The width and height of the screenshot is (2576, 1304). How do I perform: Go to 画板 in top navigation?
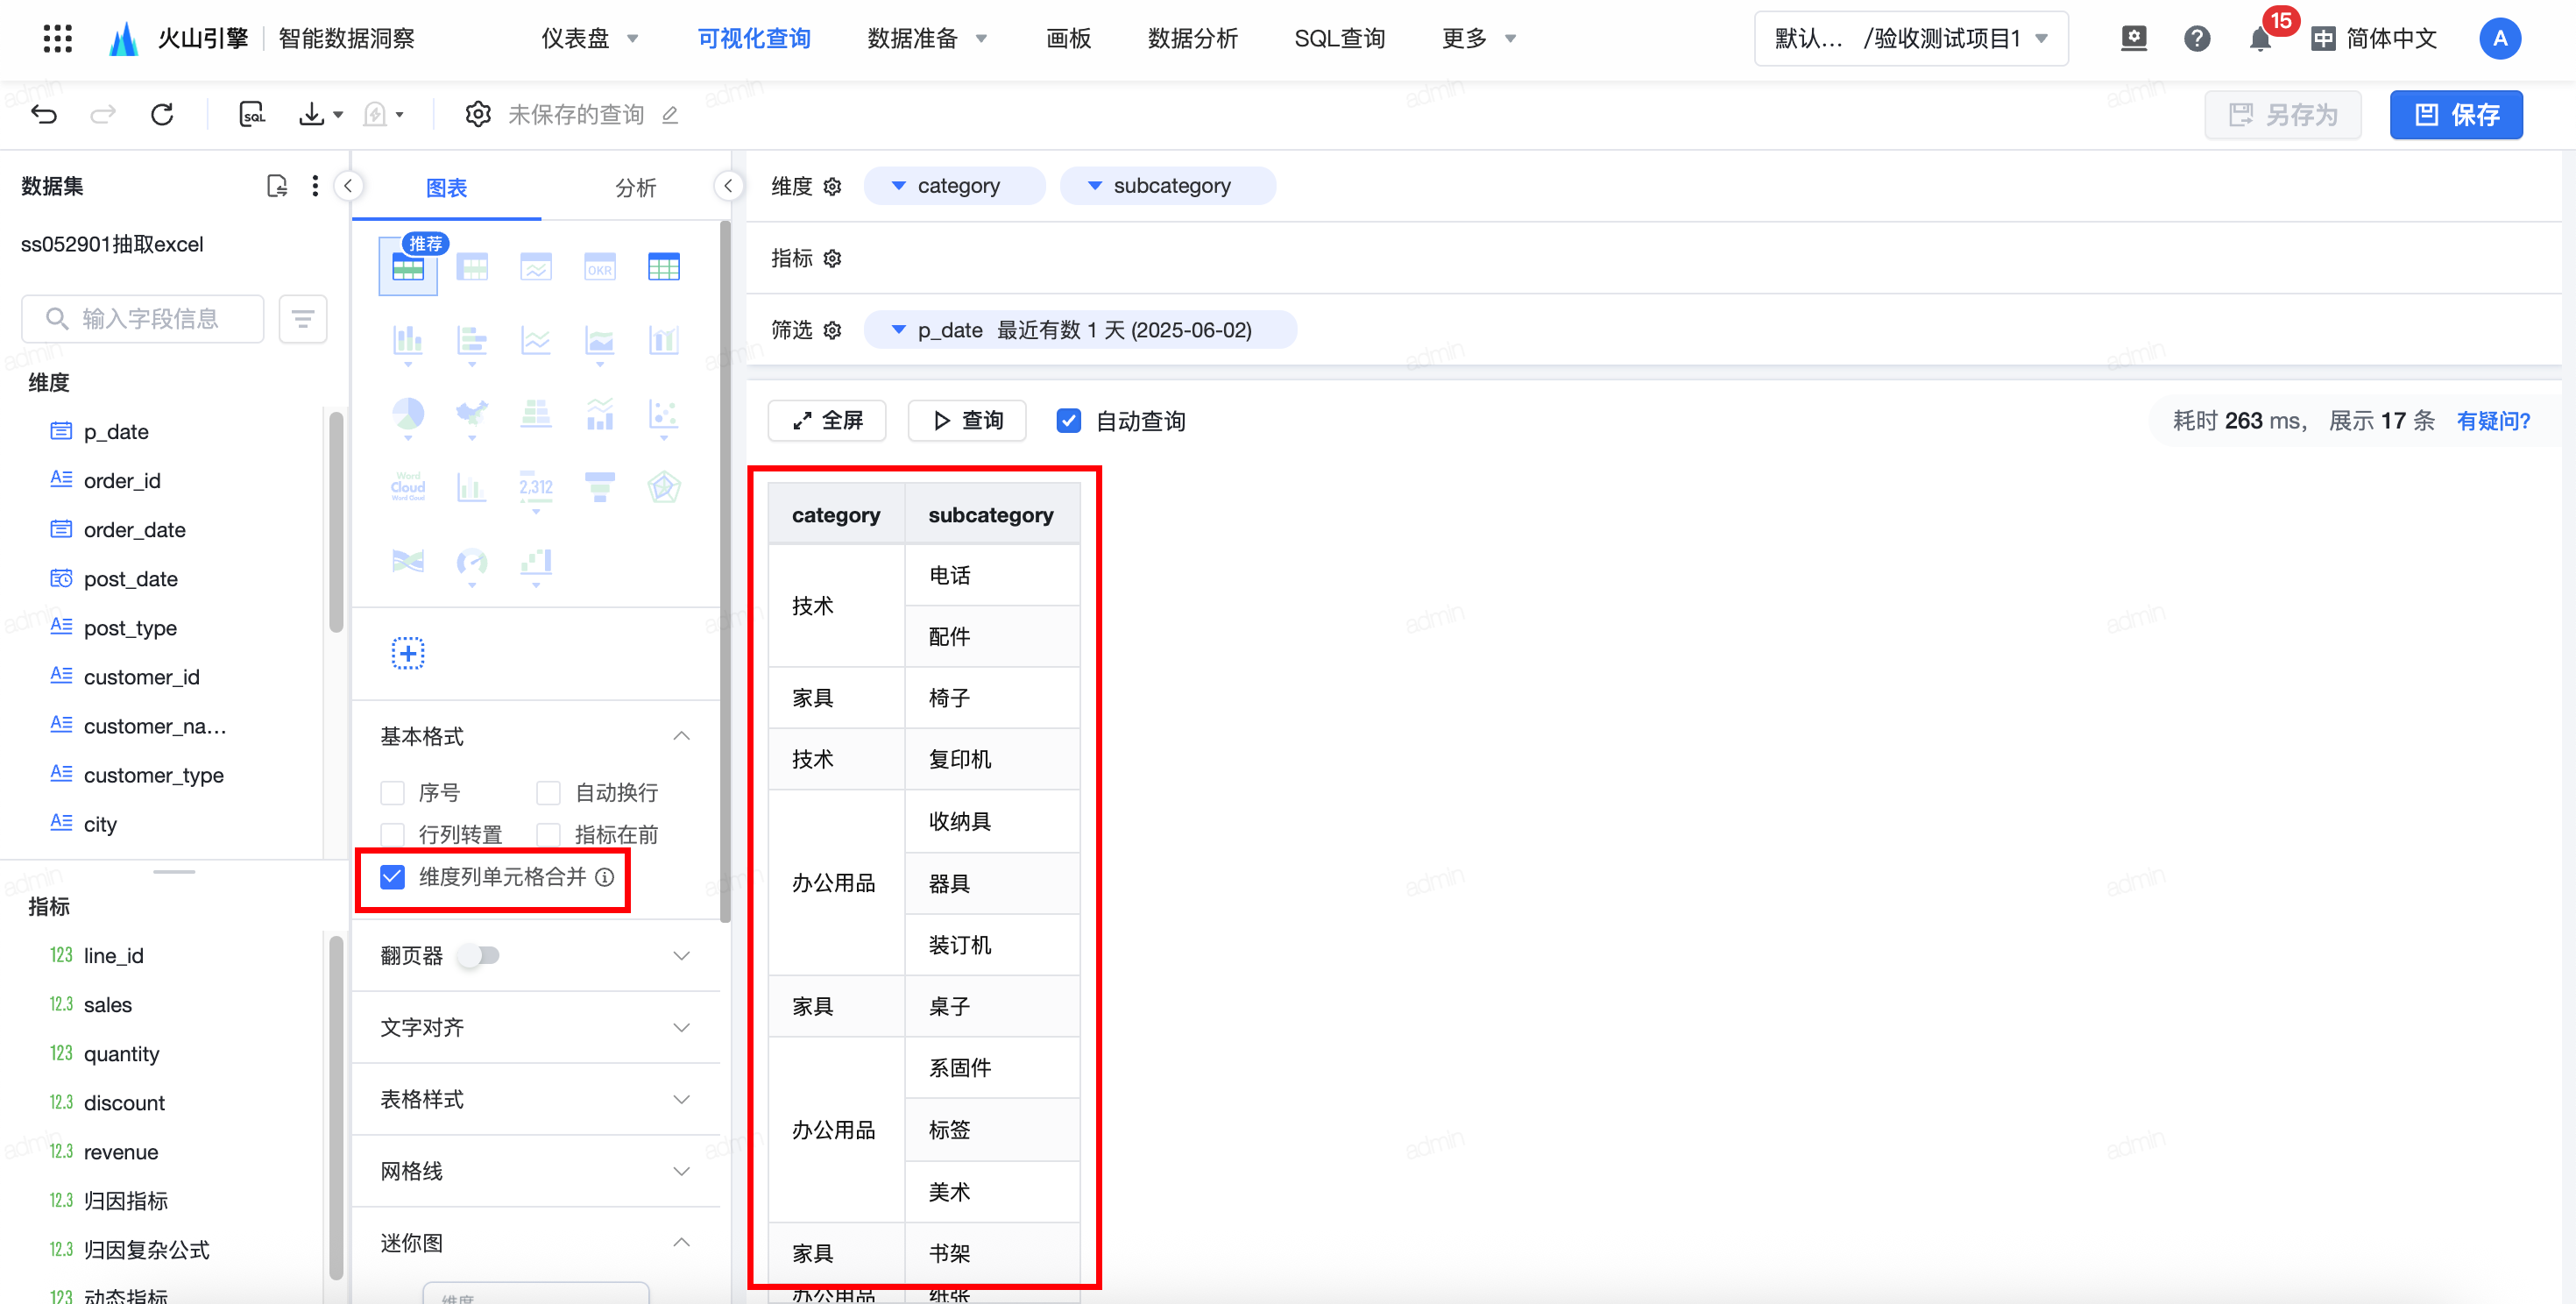pyautogui.click(x=1068, y=38)
